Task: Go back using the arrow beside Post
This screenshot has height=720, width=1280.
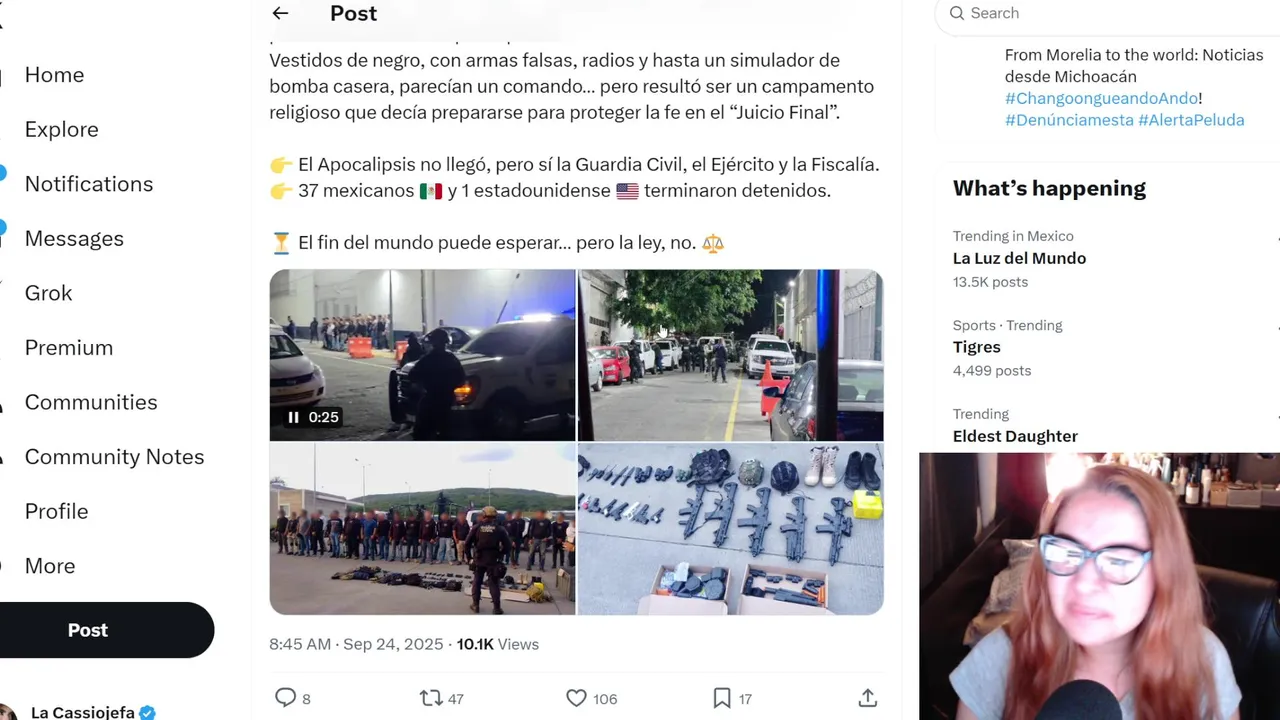Action: click(280, 13)
